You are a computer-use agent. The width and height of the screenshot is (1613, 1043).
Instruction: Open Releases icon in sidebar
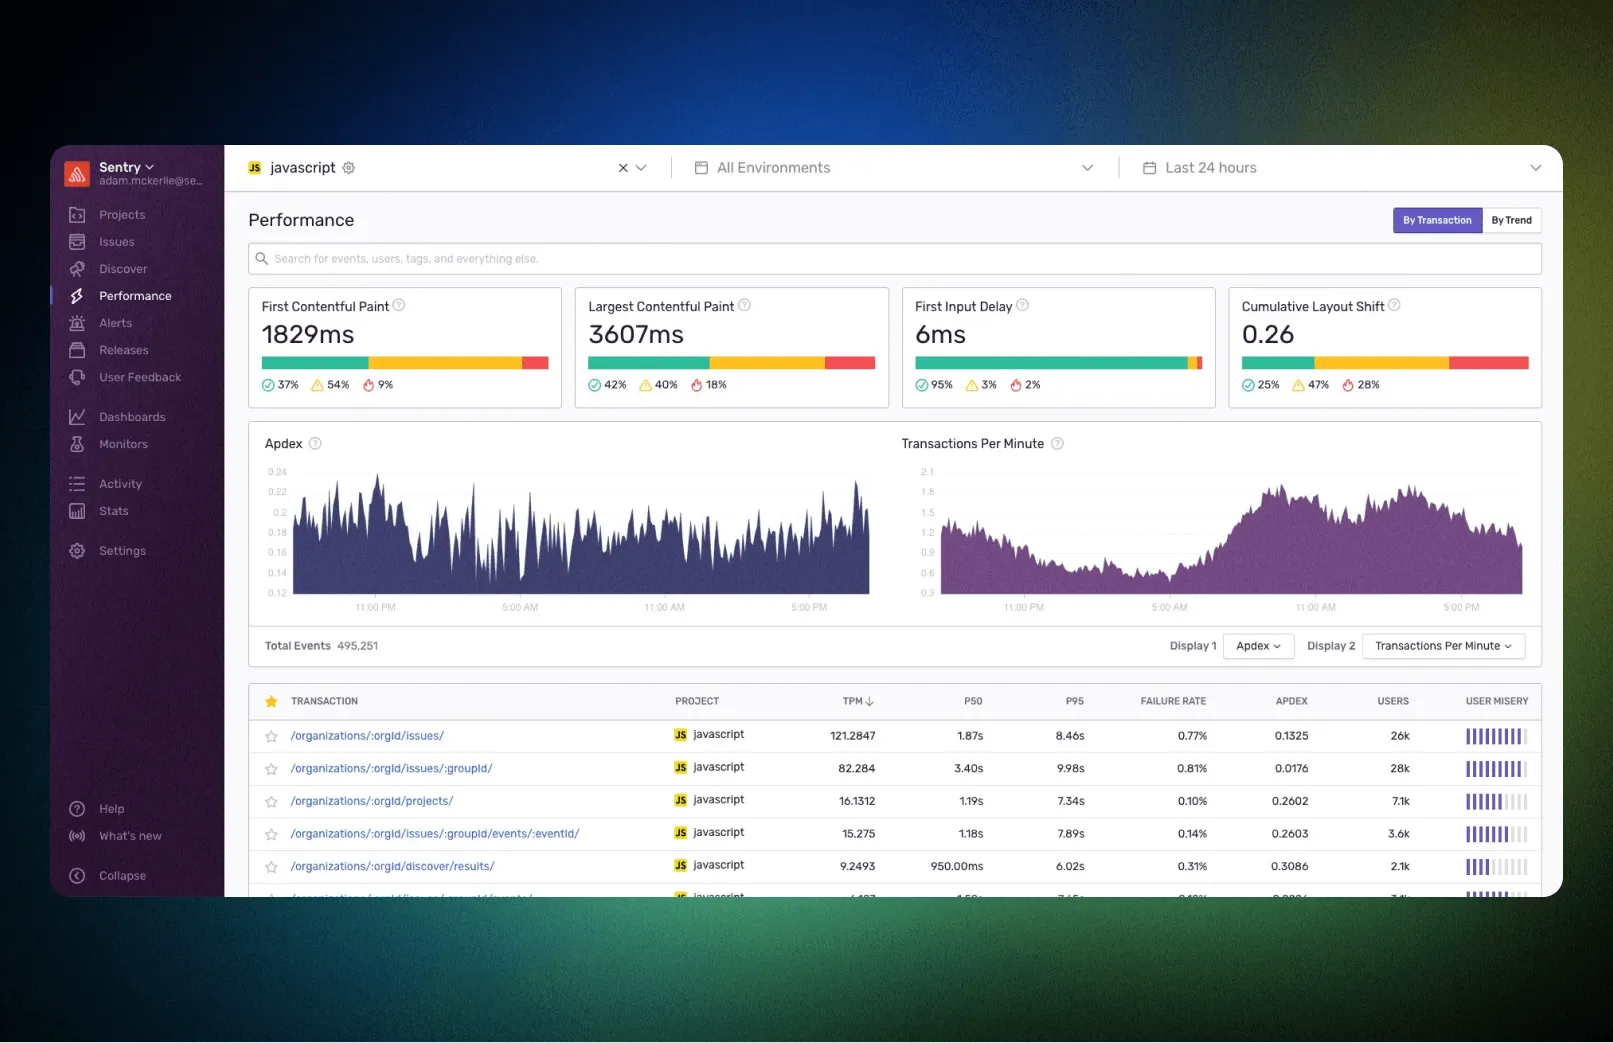[77, 350]
